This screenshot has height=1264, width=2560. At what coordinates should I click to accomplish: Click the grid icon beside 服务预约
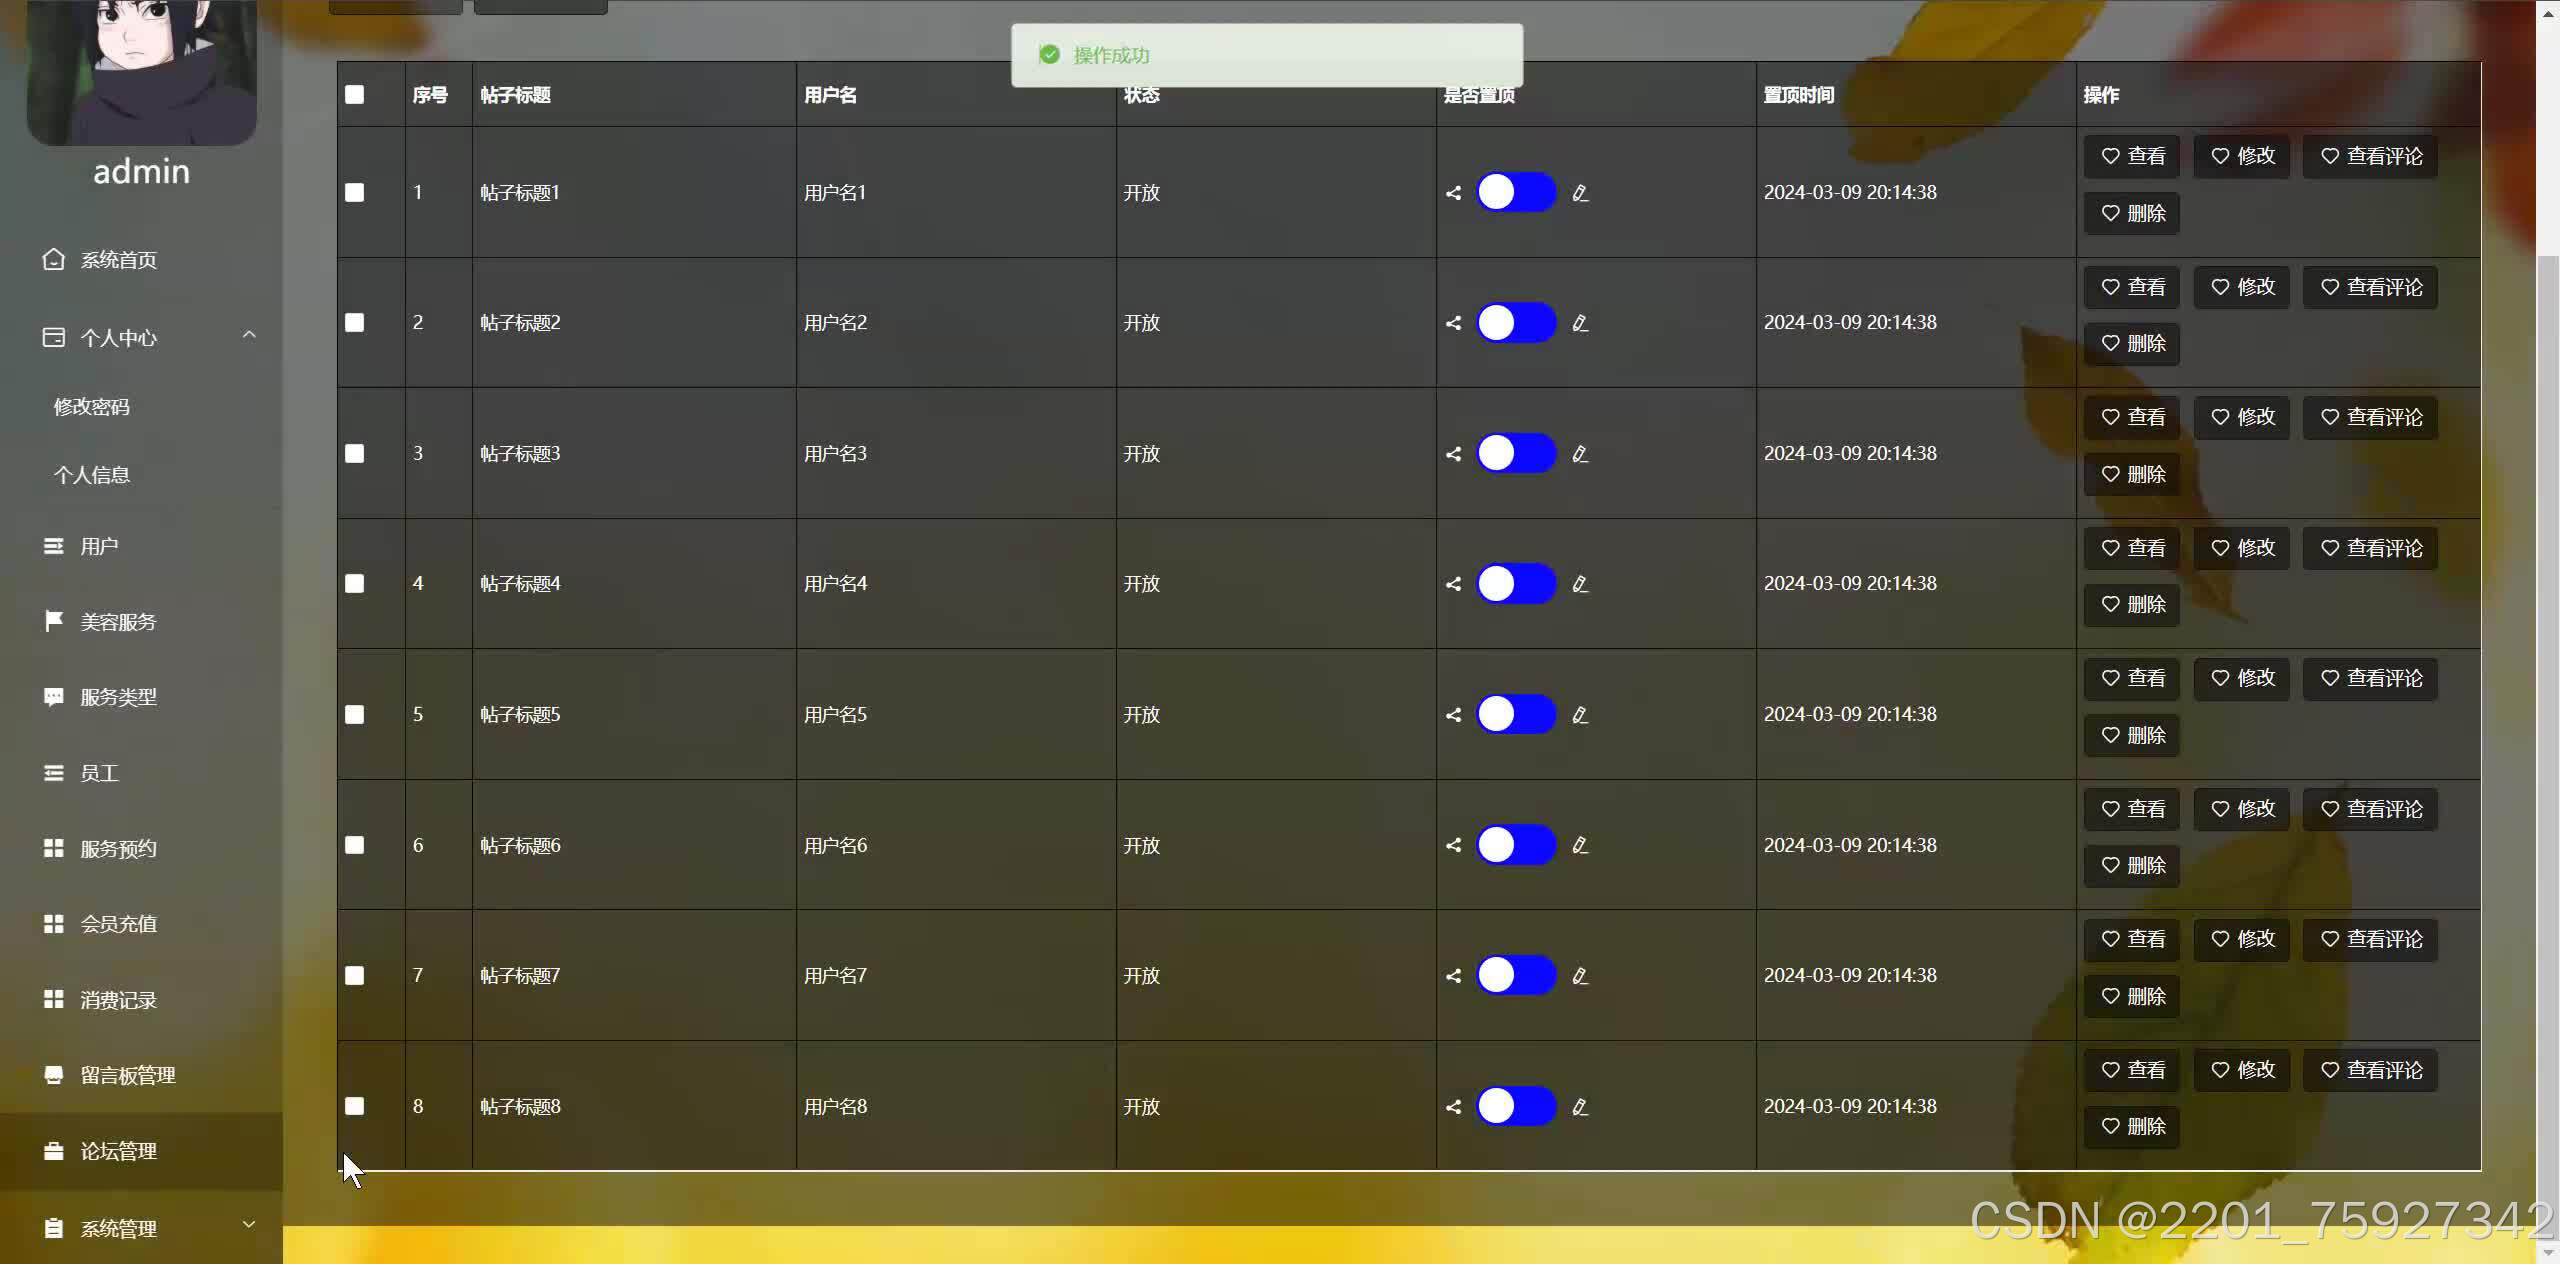[53, 848]
